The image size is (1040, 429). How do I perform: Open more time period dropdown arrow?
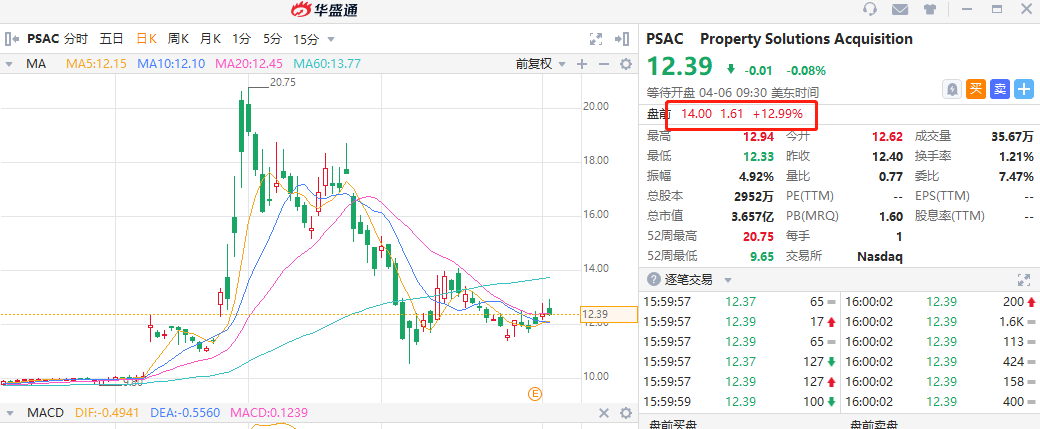(x=331, y=39)
